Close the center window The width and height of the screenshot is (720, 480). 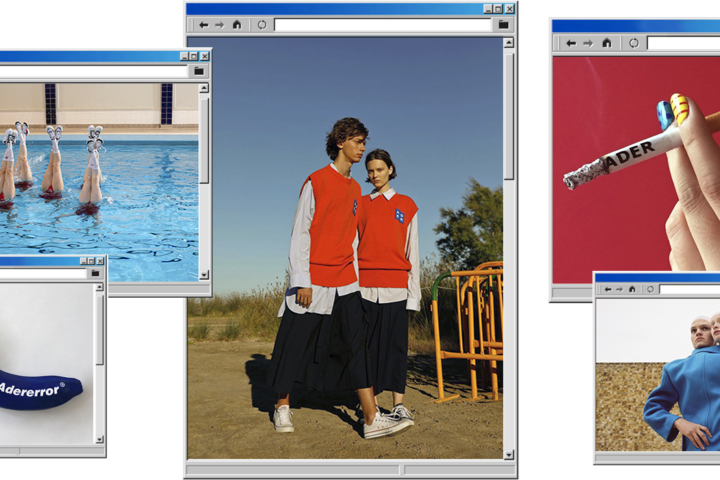pyautogui.click(x=510, y=9)
